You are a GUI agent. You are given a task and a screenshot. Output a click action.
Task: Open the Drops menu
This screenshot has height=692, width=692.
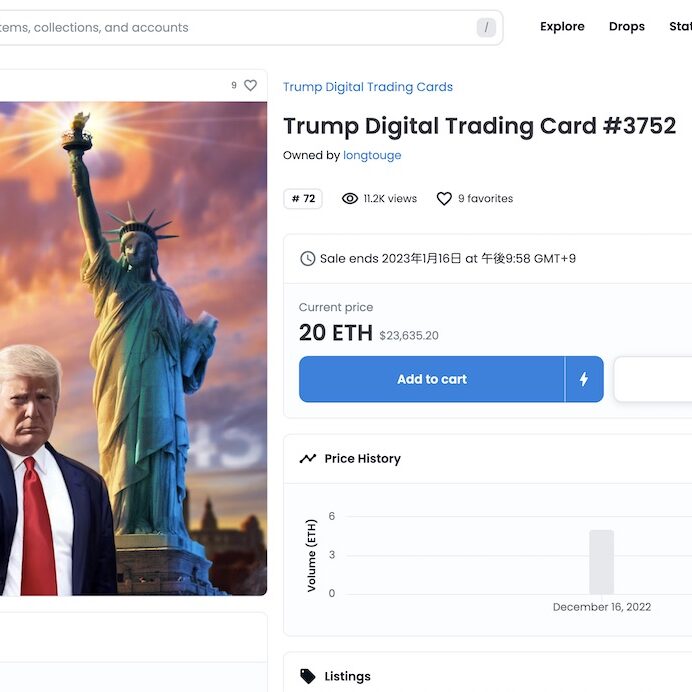click(x=627, y=26)
